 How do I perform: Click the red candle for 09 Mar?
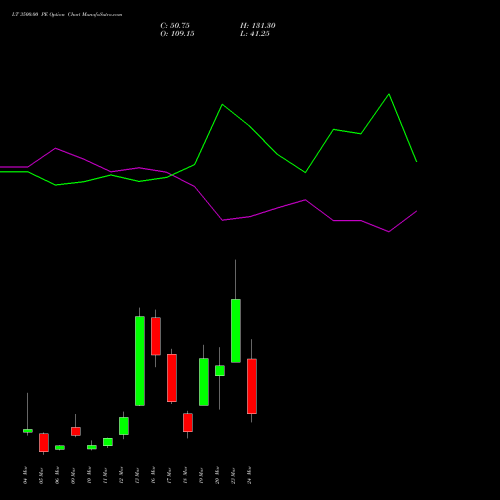coord(76,431)
